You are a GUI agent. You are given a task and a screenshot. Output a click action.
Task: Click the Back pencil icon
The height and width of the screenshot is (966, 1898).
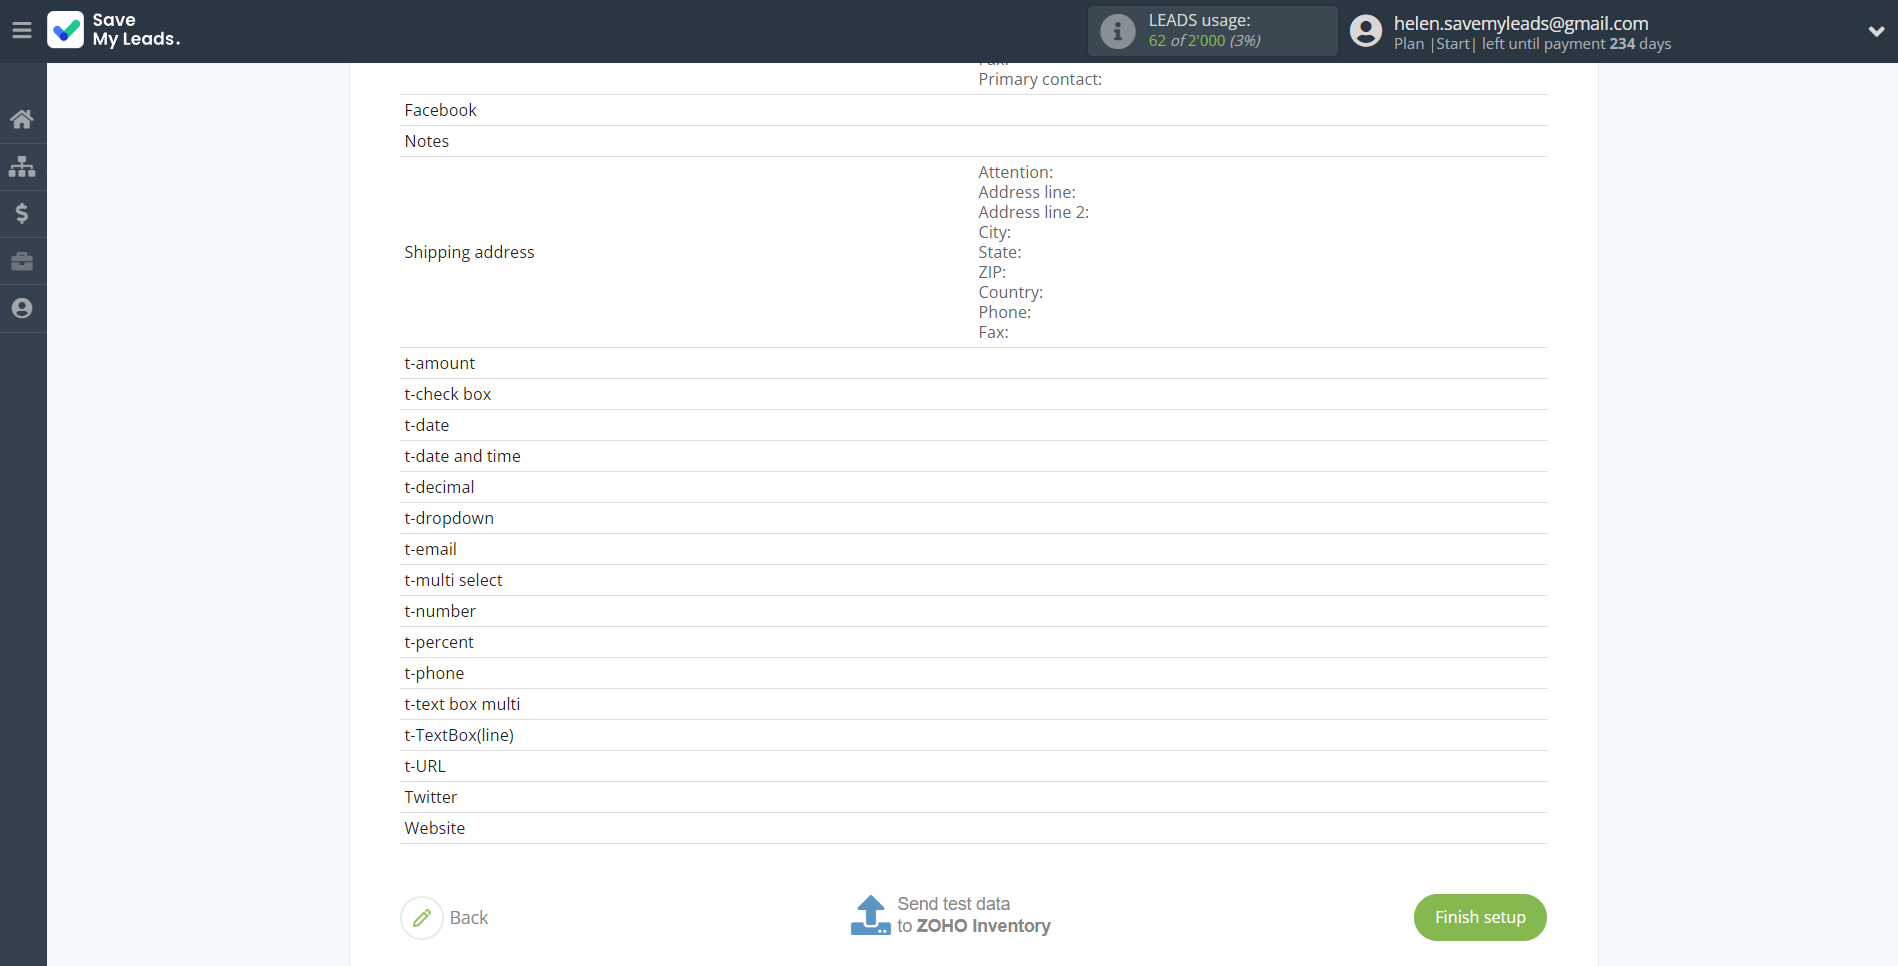(x=422, y=917)
